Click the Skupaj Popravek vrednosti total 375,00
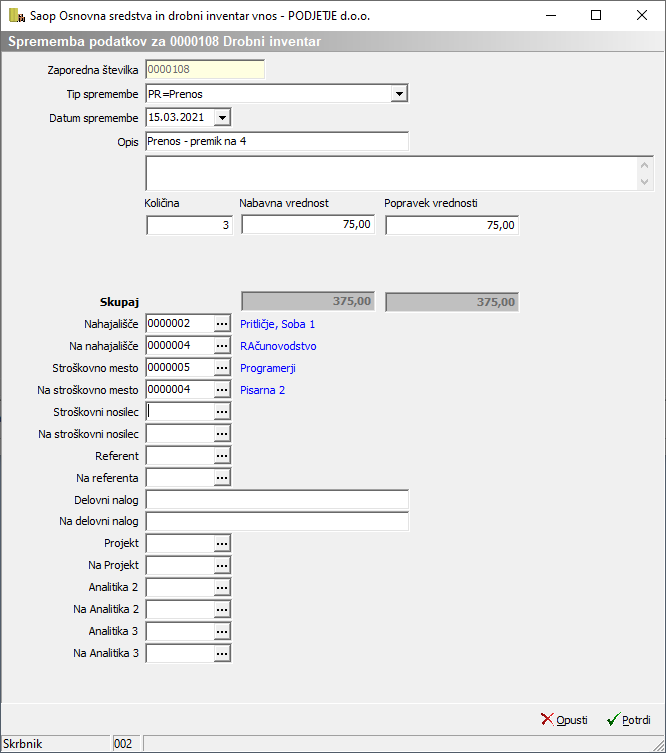Screen dimensions: 666x753 (x=452, y=302)
